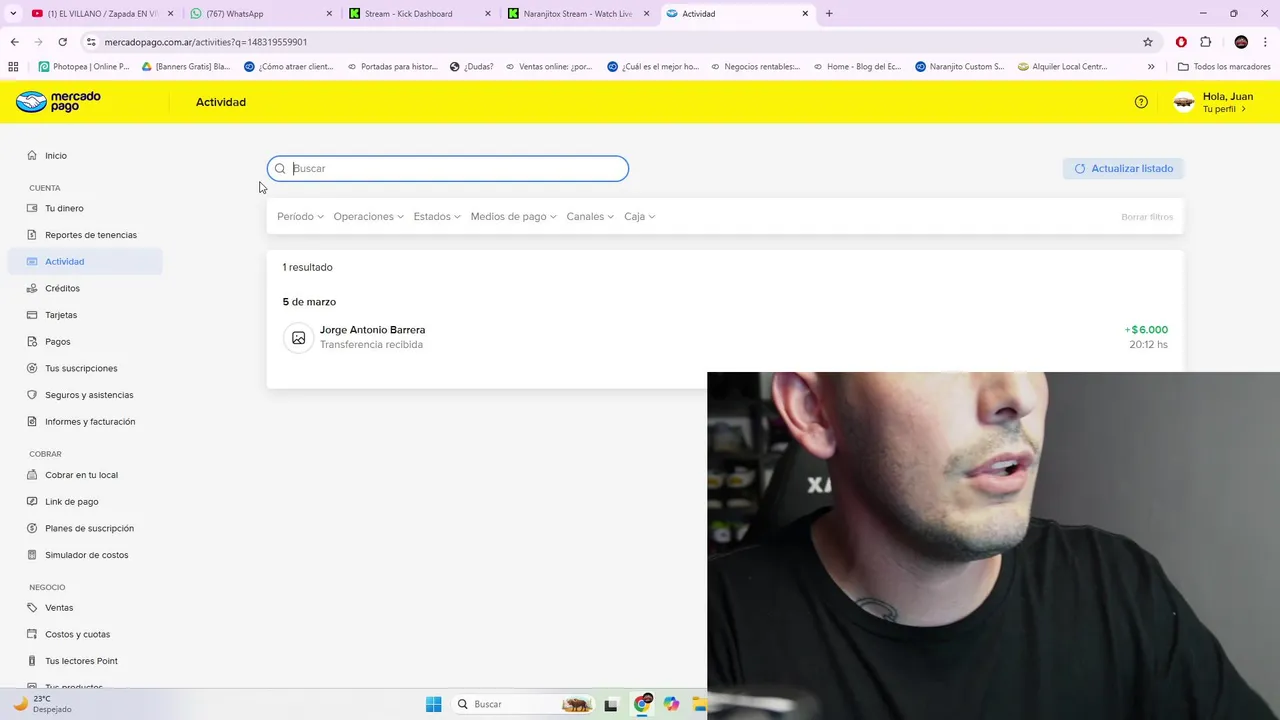Open the Naranjito Custom bookmark
This screenshot has width=1280, height=720.
pos(959,67)
